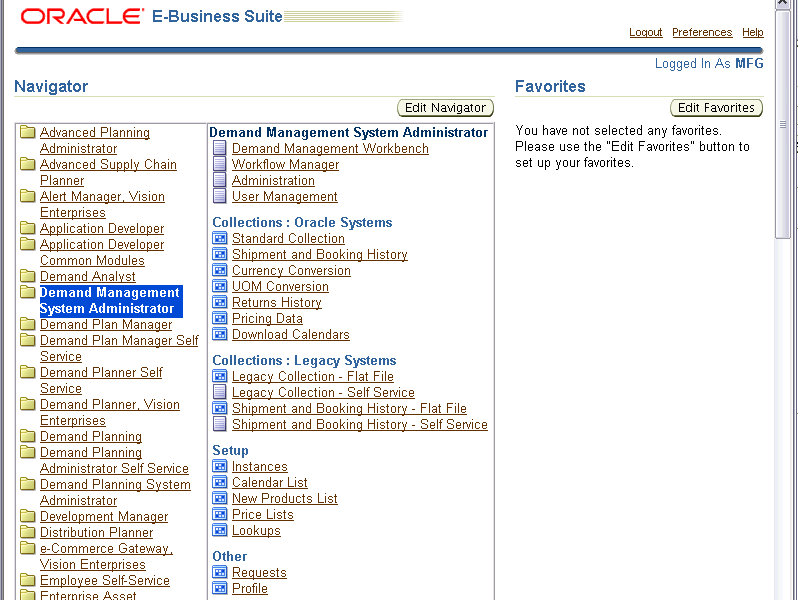798x600 pixels.
Task: Click the folder icon beside Alert Manager, Vision Enterprises
Action: [27, 196]
